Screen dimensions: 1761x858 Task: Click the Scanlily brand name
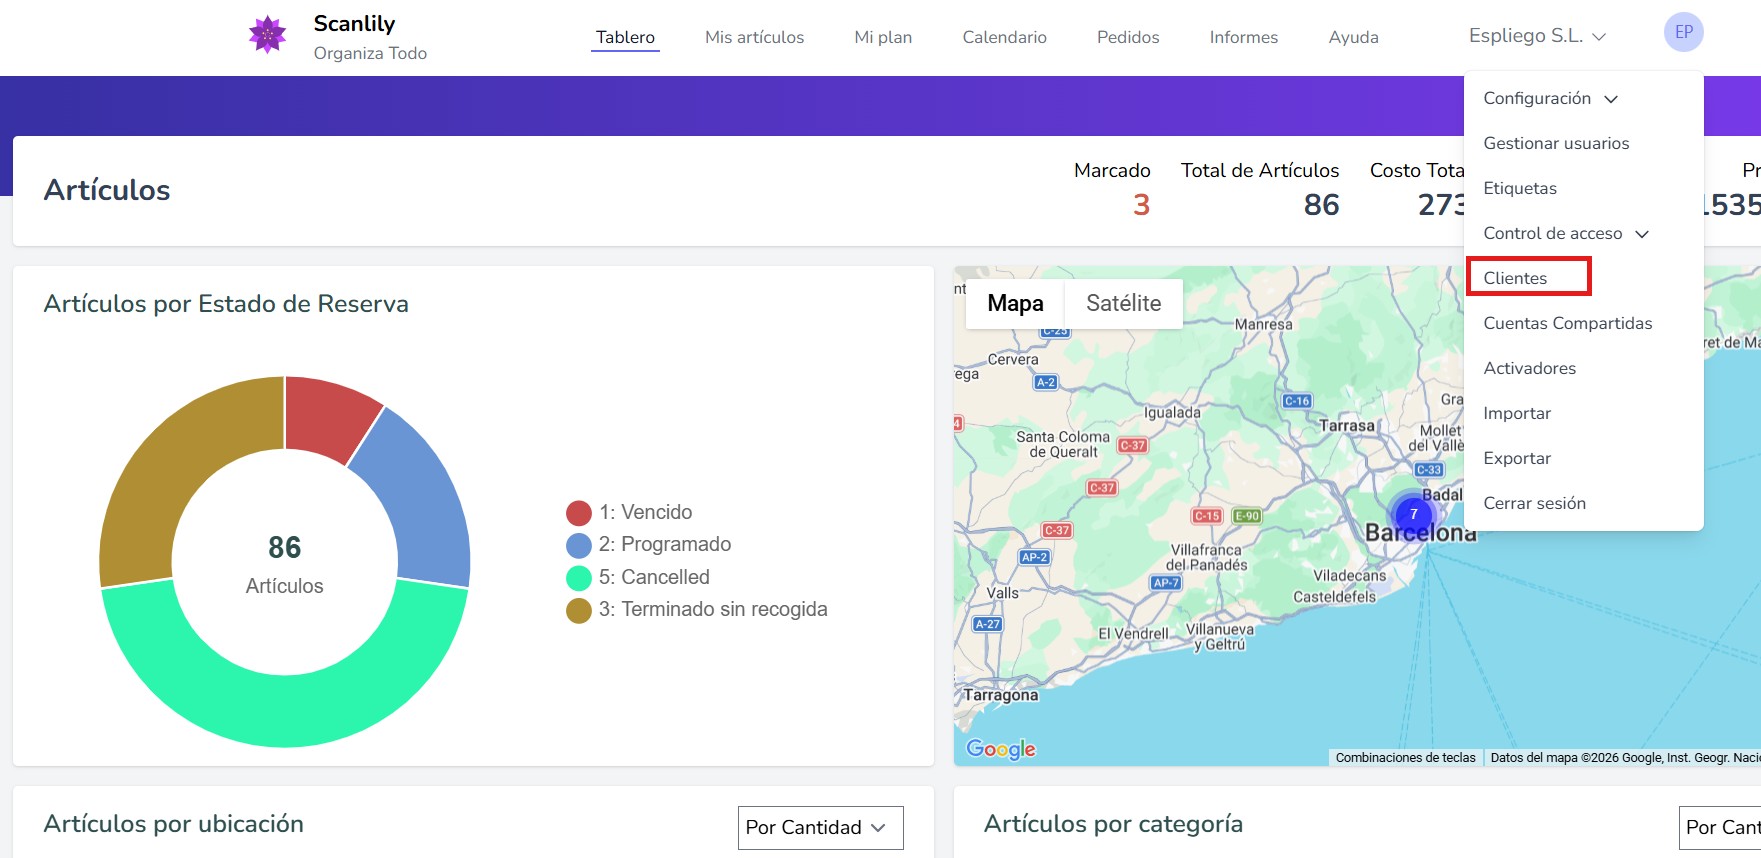354,23
